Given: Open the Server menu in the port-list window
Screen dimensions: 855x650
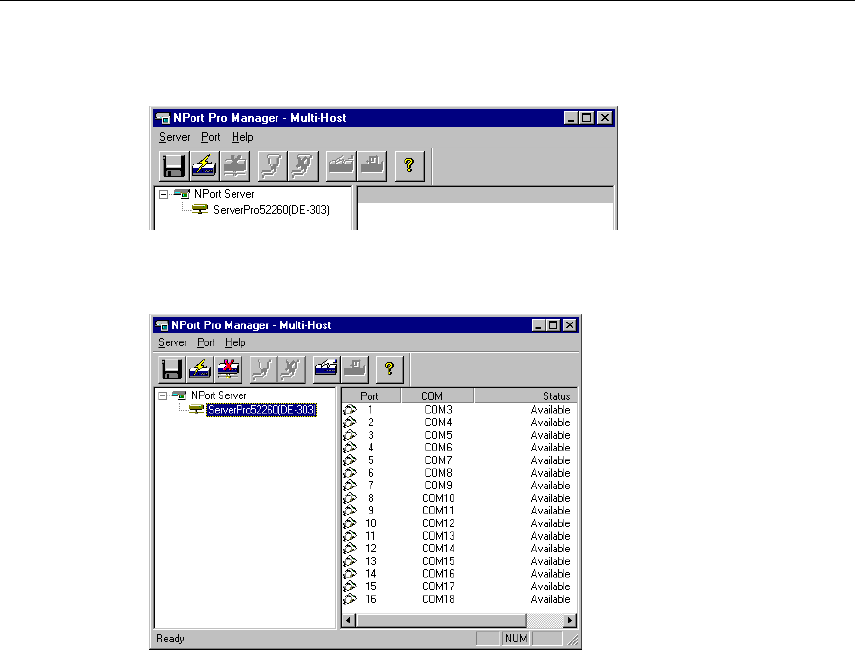Looking at the screenshot, I should [172, 343].
